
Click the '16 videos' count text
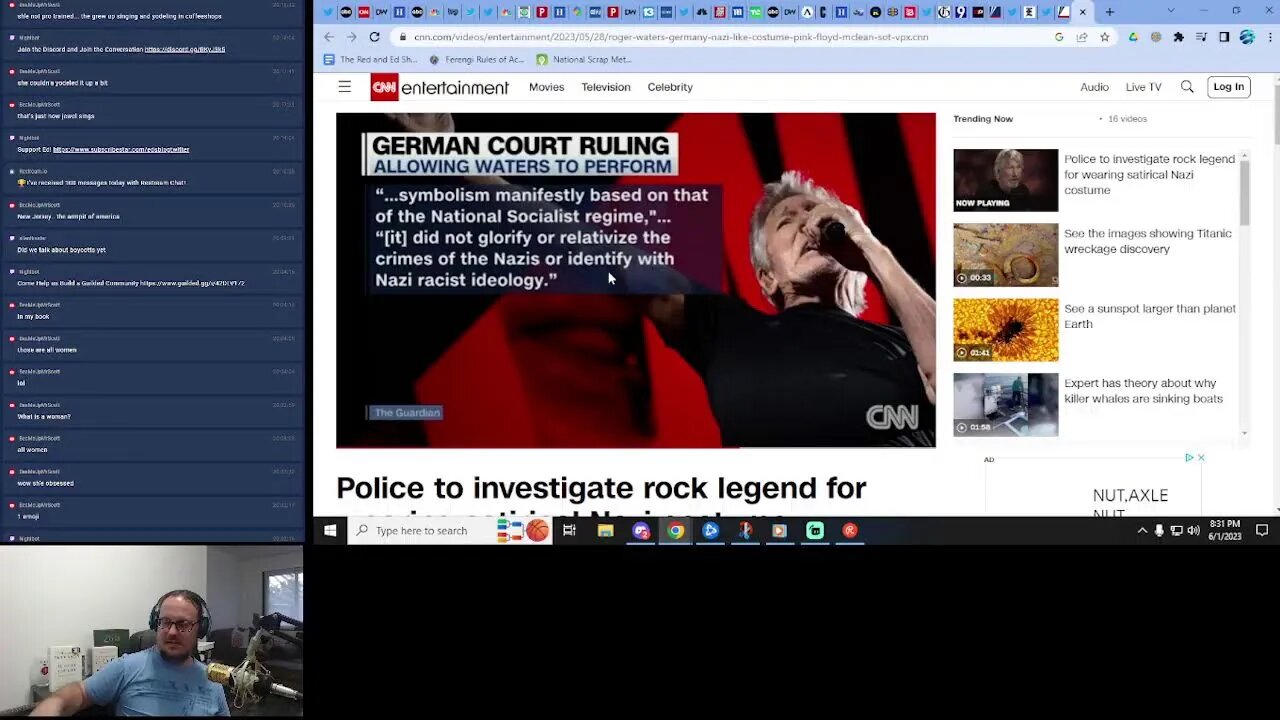[1127, 119]
